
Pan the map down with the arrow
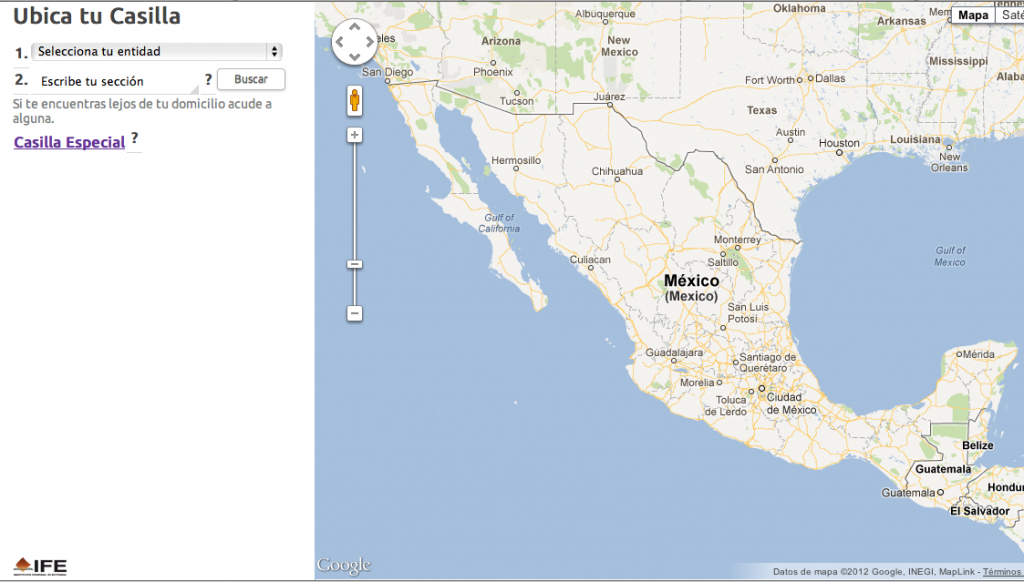click(354, 56)
